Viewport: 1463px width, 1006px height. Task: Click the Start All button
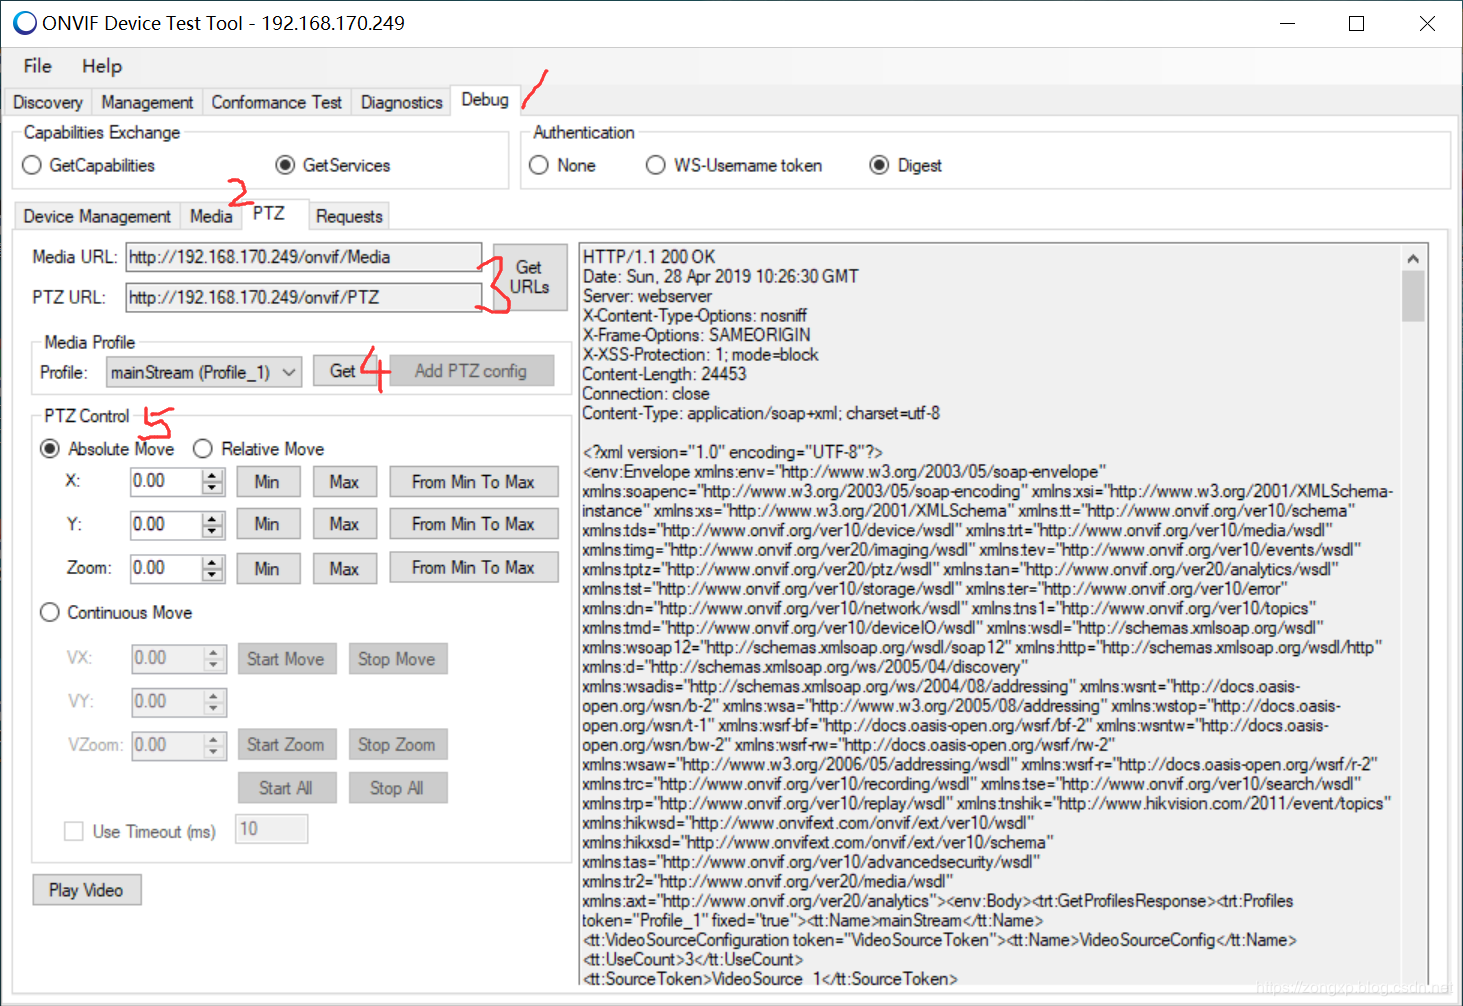coord(286,788)
